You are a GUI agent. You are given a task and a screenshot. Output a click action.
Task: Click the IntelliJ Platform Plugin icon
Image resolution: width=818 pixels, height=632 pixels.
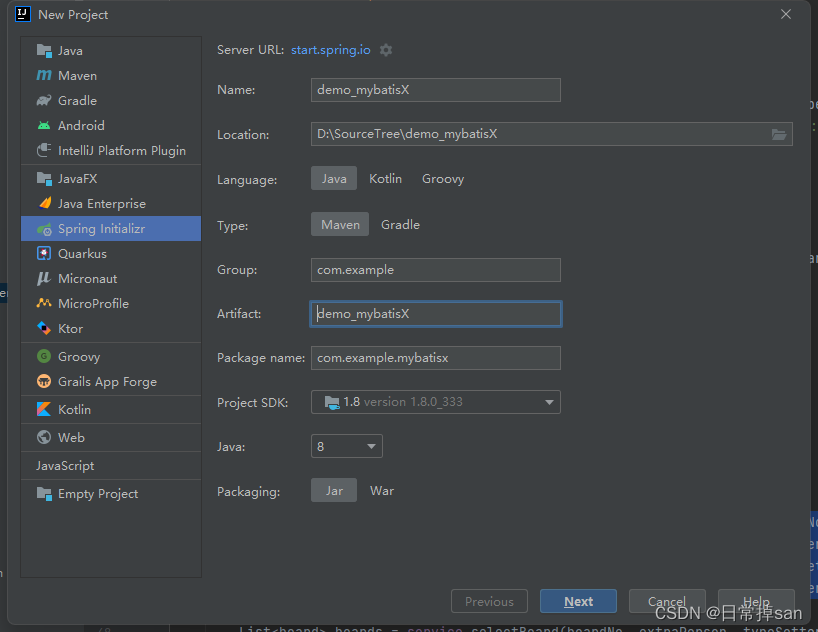pos(44,150)
